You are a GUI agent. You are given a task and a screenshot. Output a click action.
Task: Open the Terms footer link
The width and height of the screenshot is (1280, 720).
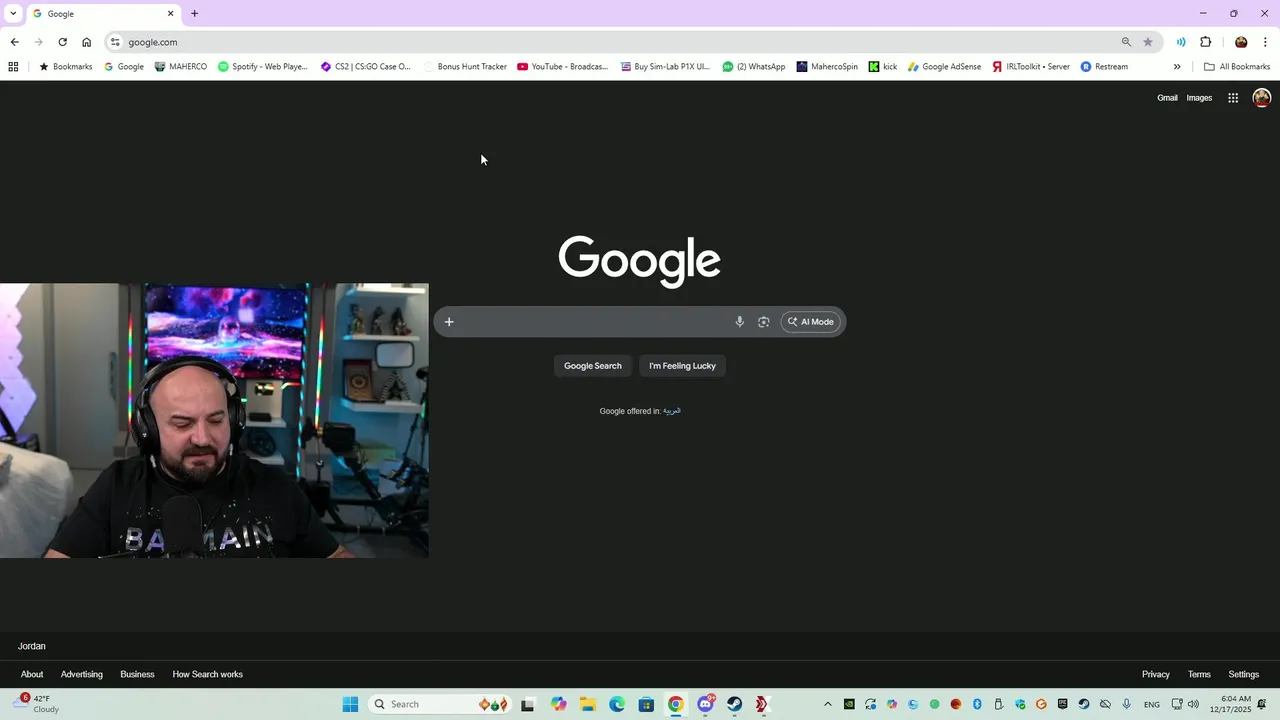[x=1199, y=674]
